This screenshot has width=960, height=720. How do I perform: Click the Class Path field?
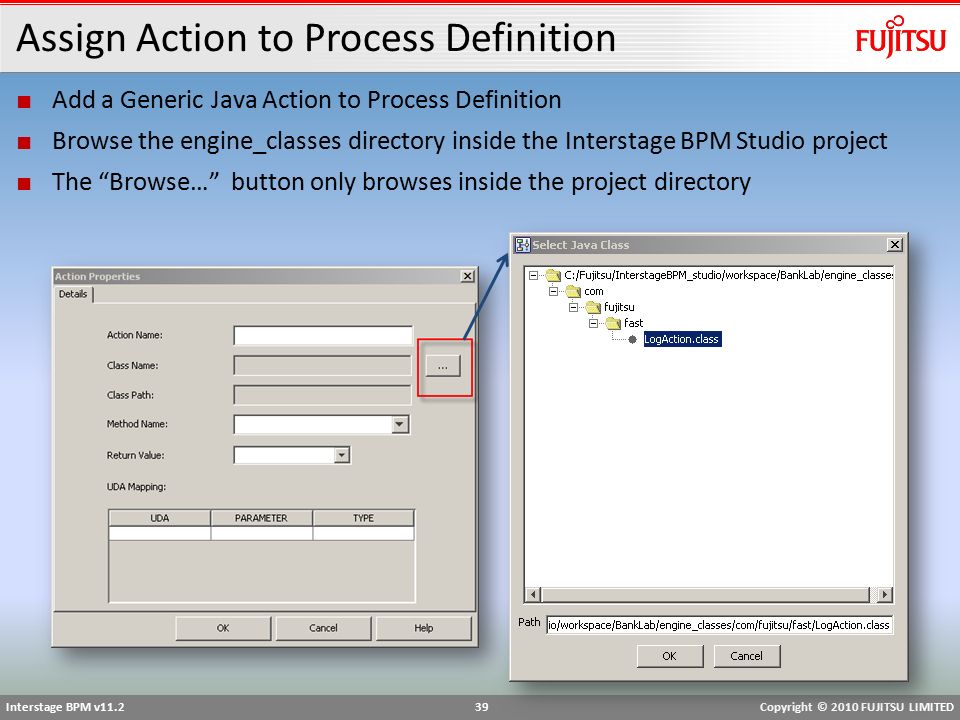pos(322,395)
